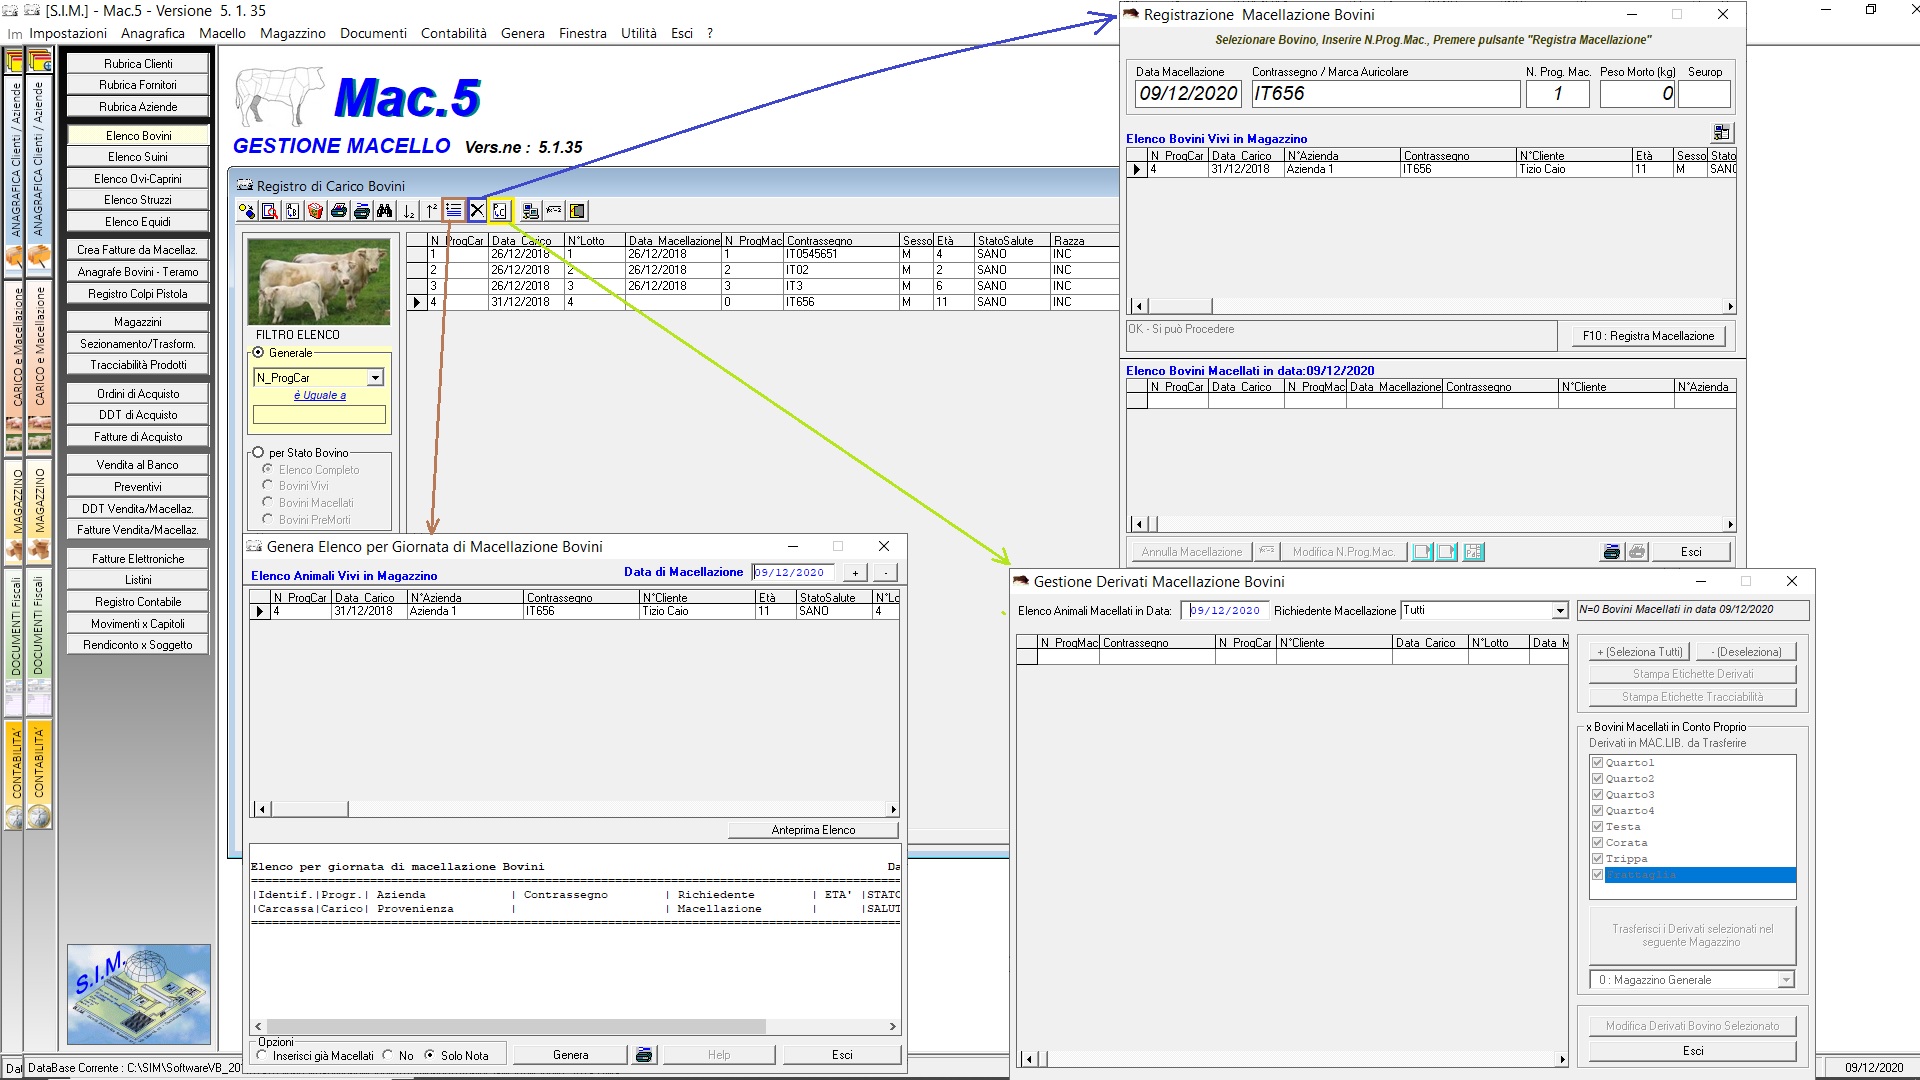
Task: Click the sort descending arrow icon
Action: [x=408, y=211]
